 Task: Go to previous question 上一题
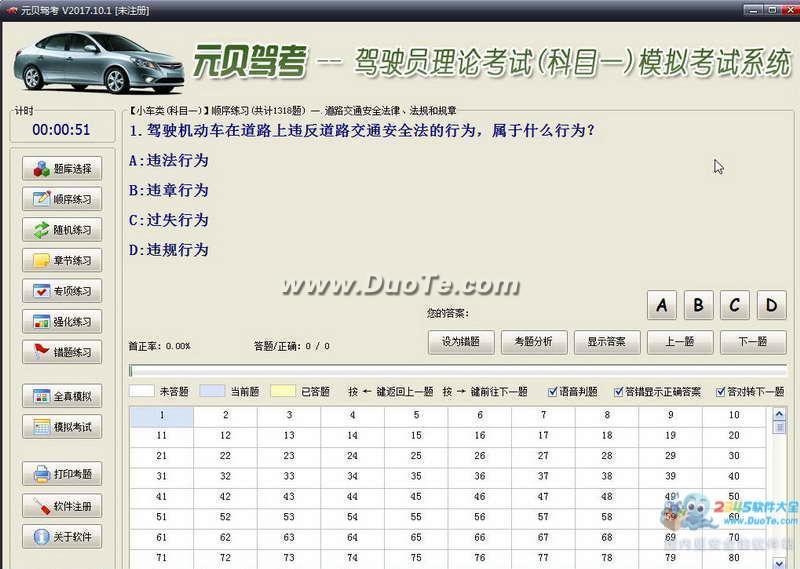(x=680, y=342)
